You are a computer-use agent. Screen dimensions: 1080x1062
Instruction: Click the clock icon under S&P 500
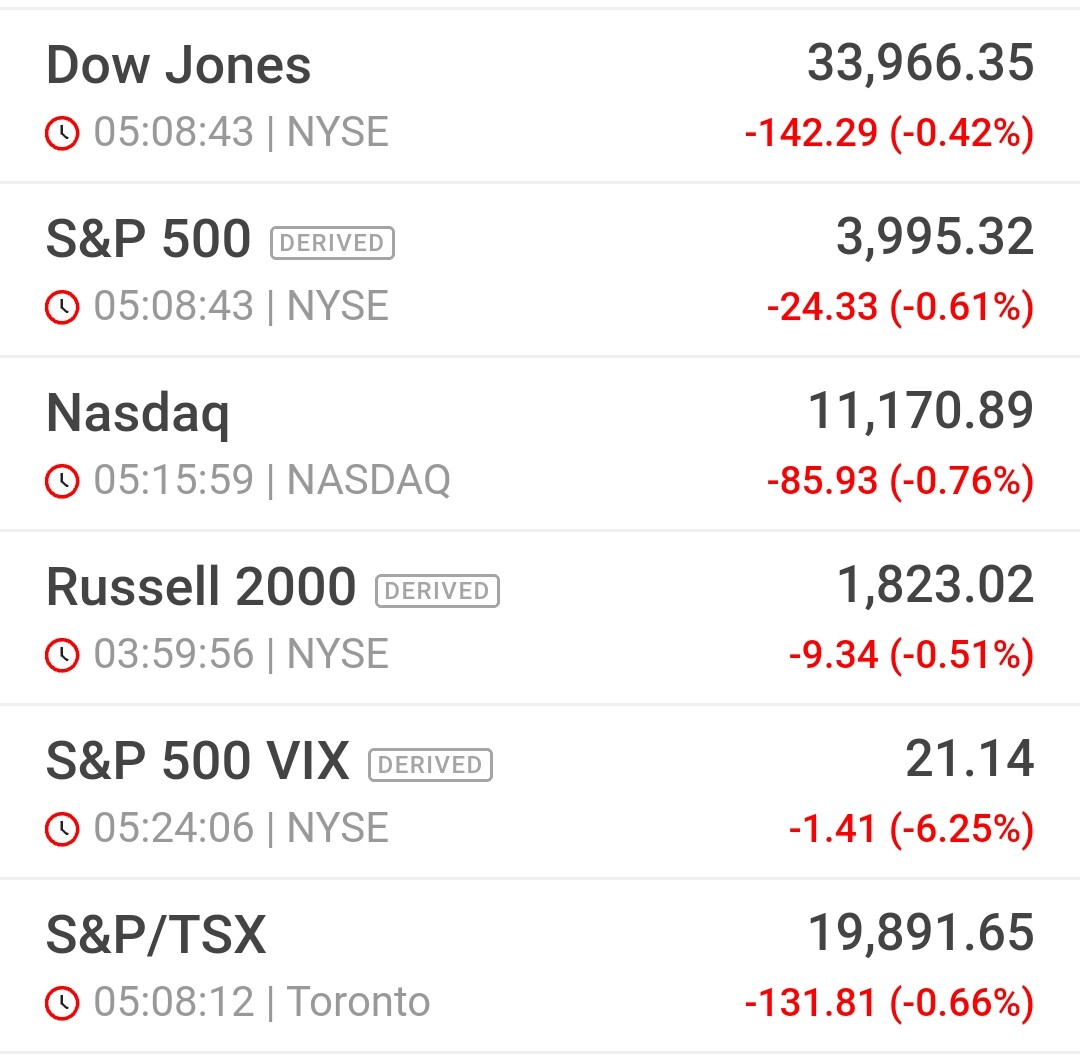point(62,308)
